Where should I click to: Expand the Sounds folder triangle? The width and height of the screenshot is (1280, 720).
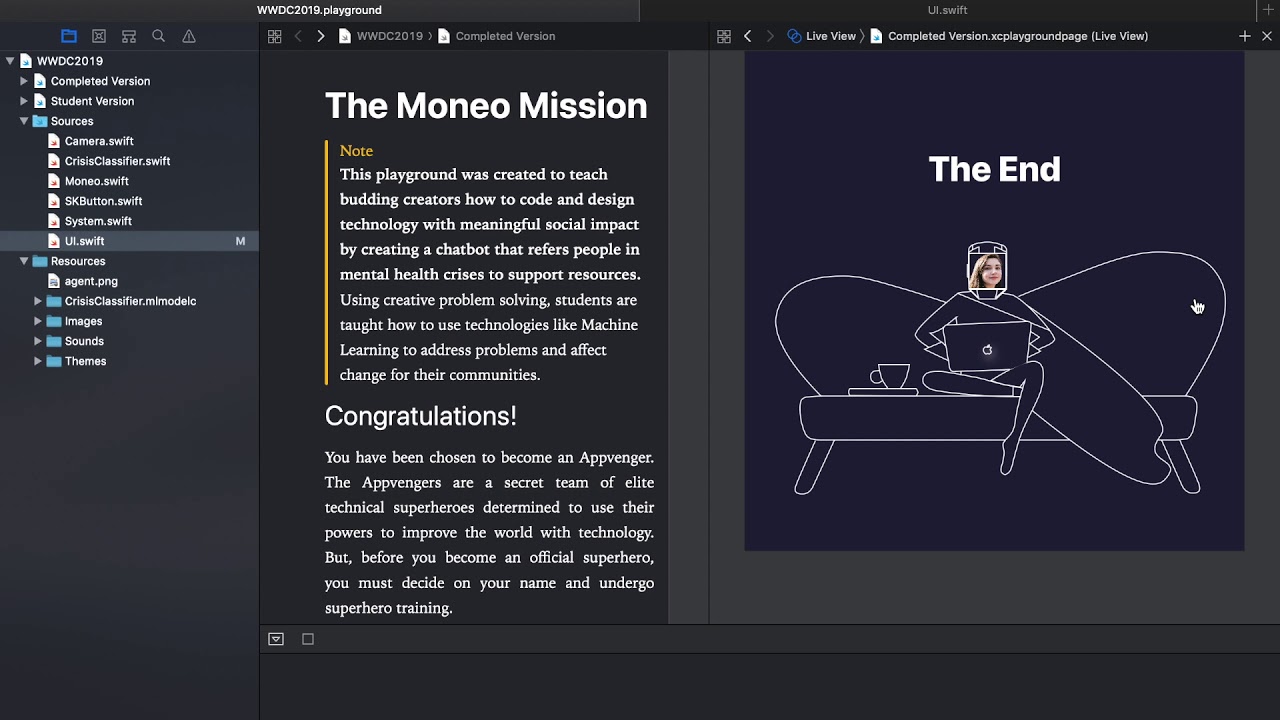(38, 341)
